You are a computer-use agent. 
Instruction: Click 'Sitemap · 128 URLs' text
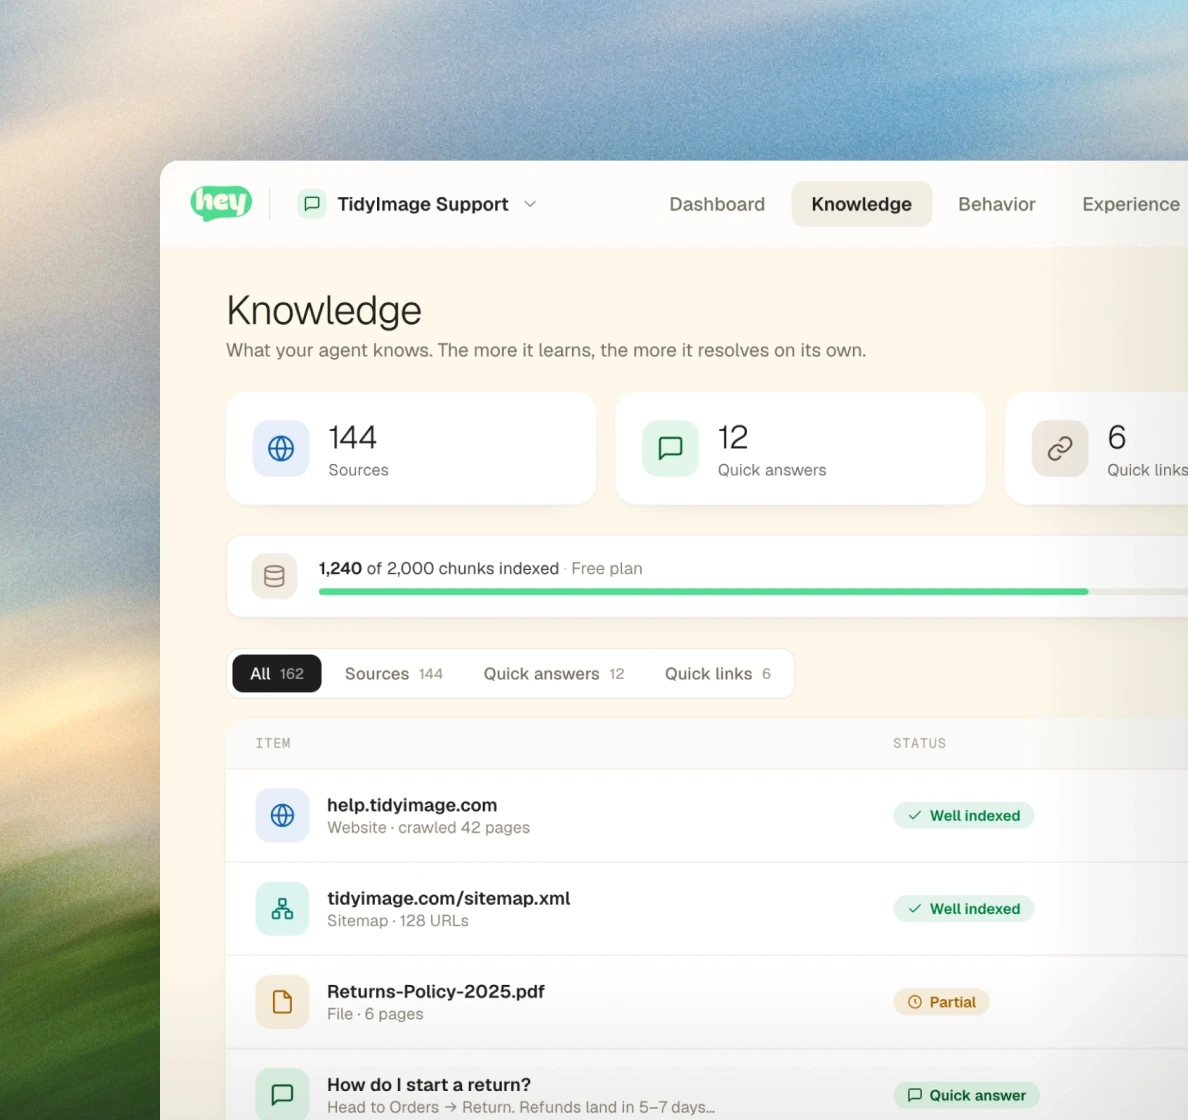coord(398,921)
